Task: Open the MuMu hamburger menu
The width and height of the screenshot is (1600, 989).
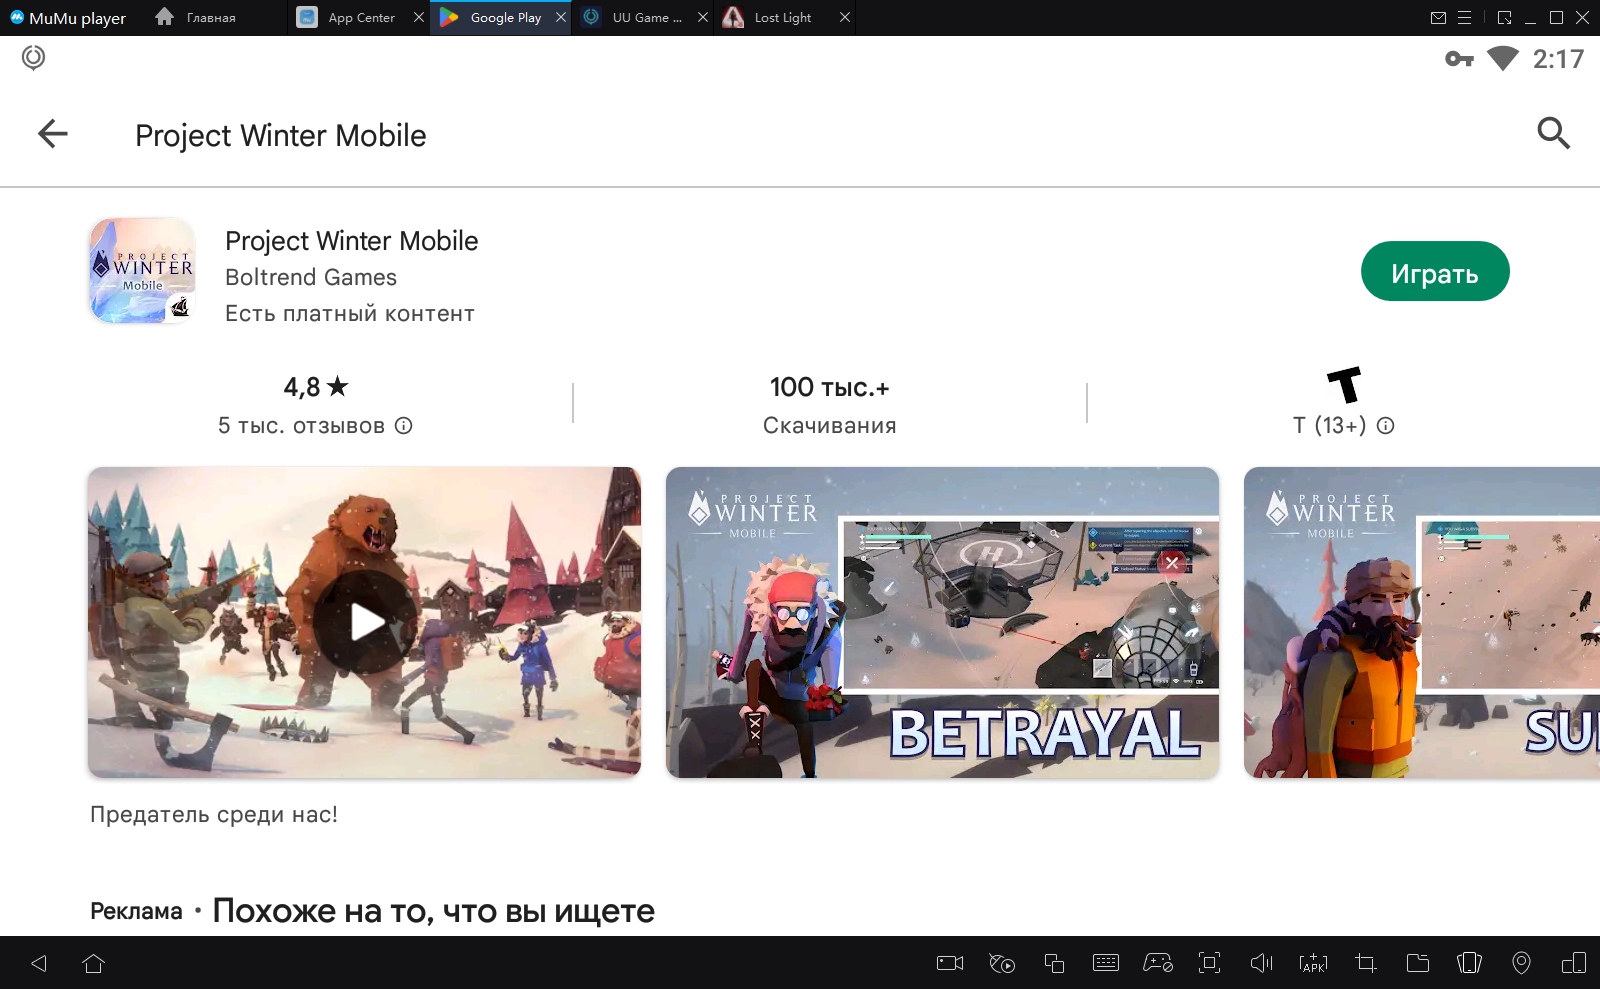Action: click(1464, 18)
